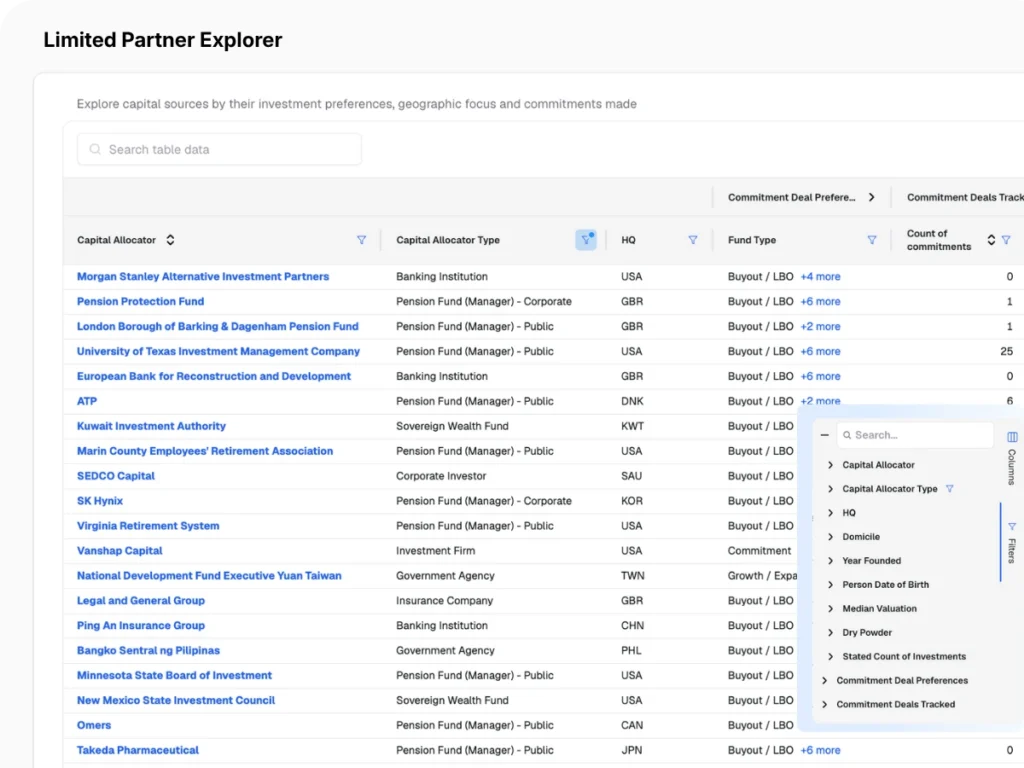
Task: Select 'Corporate Investor' cell in SEDCO Capital row
Action: pos(441,476)
